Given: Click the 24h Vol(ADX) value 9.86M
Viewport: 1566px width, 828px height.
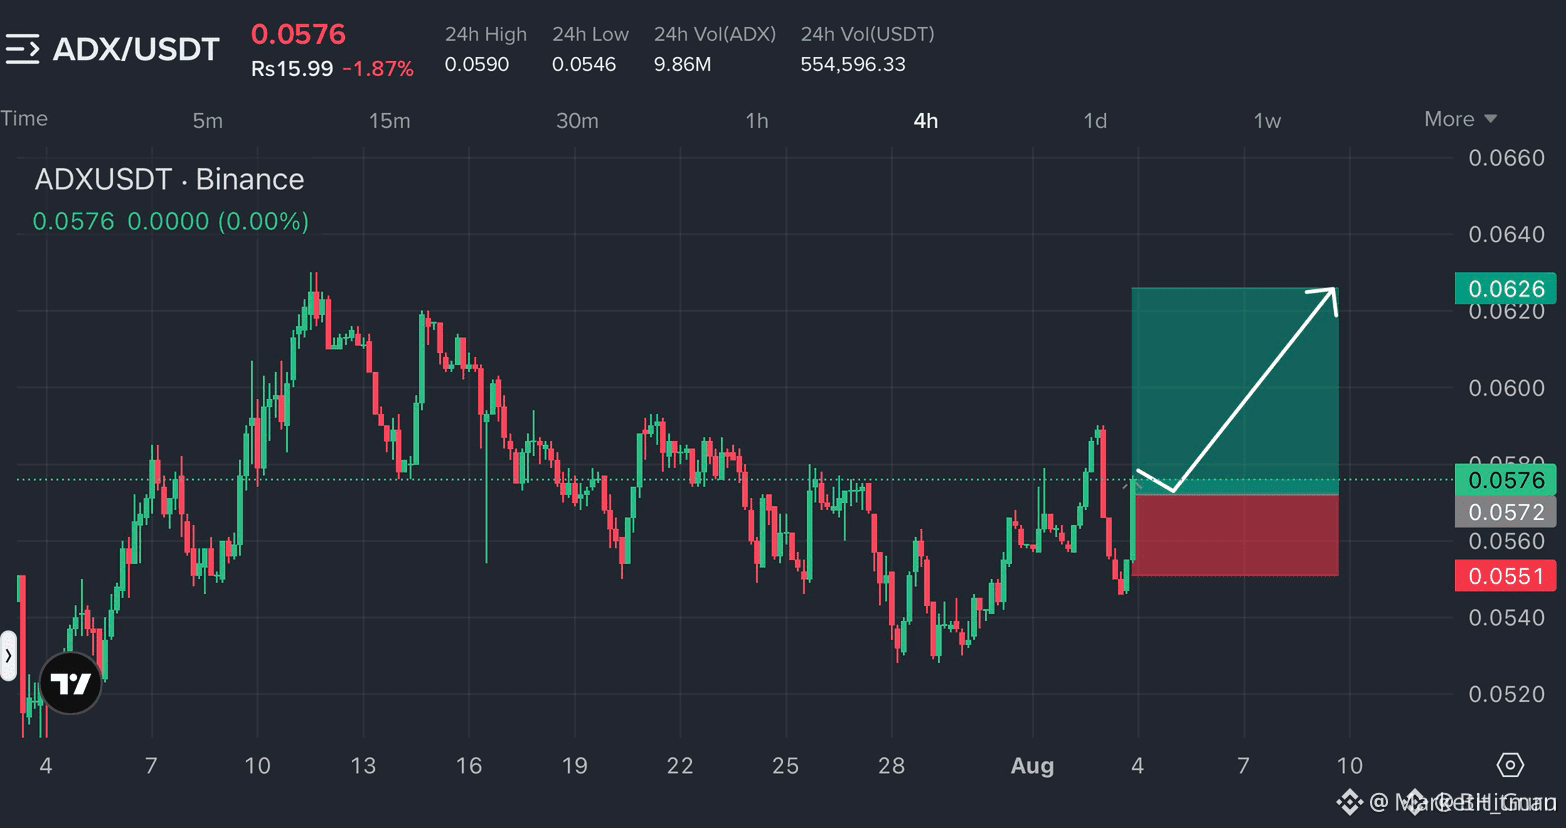Looking at the screenshot, I should pyautogui.click(x=682, y=64).
